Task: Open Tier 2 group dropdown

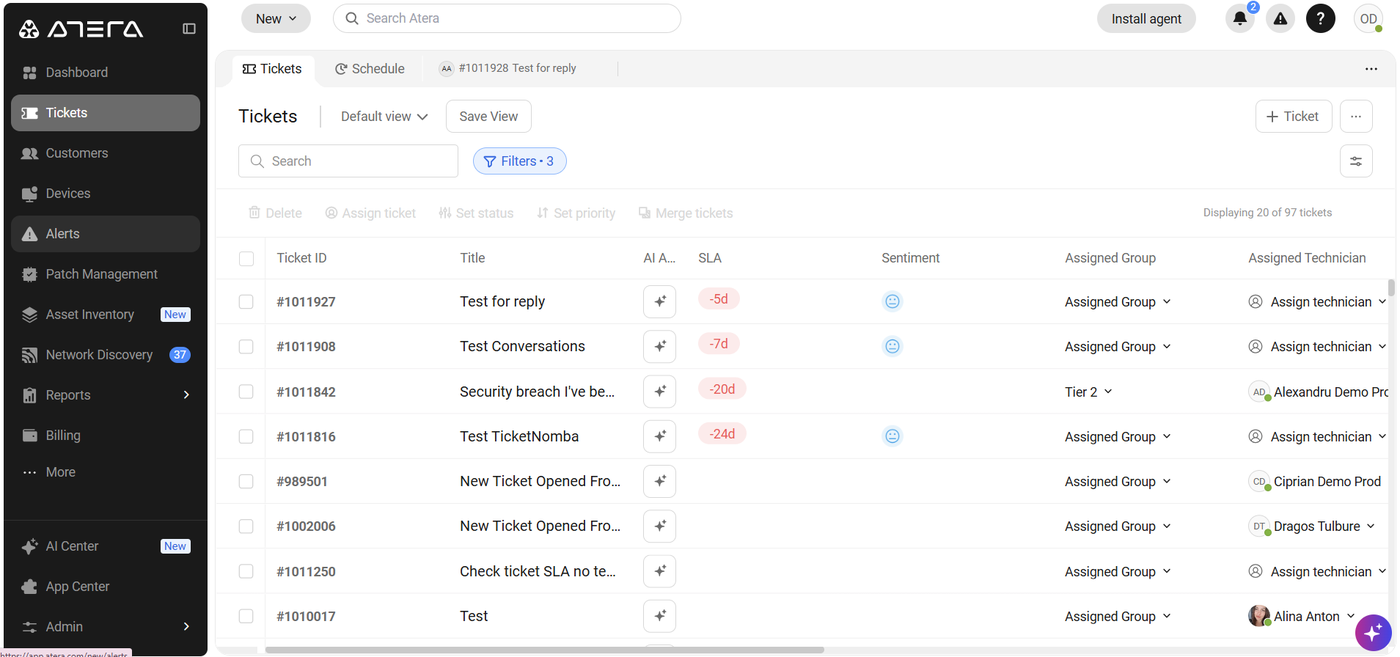Action: (1089, 392)
